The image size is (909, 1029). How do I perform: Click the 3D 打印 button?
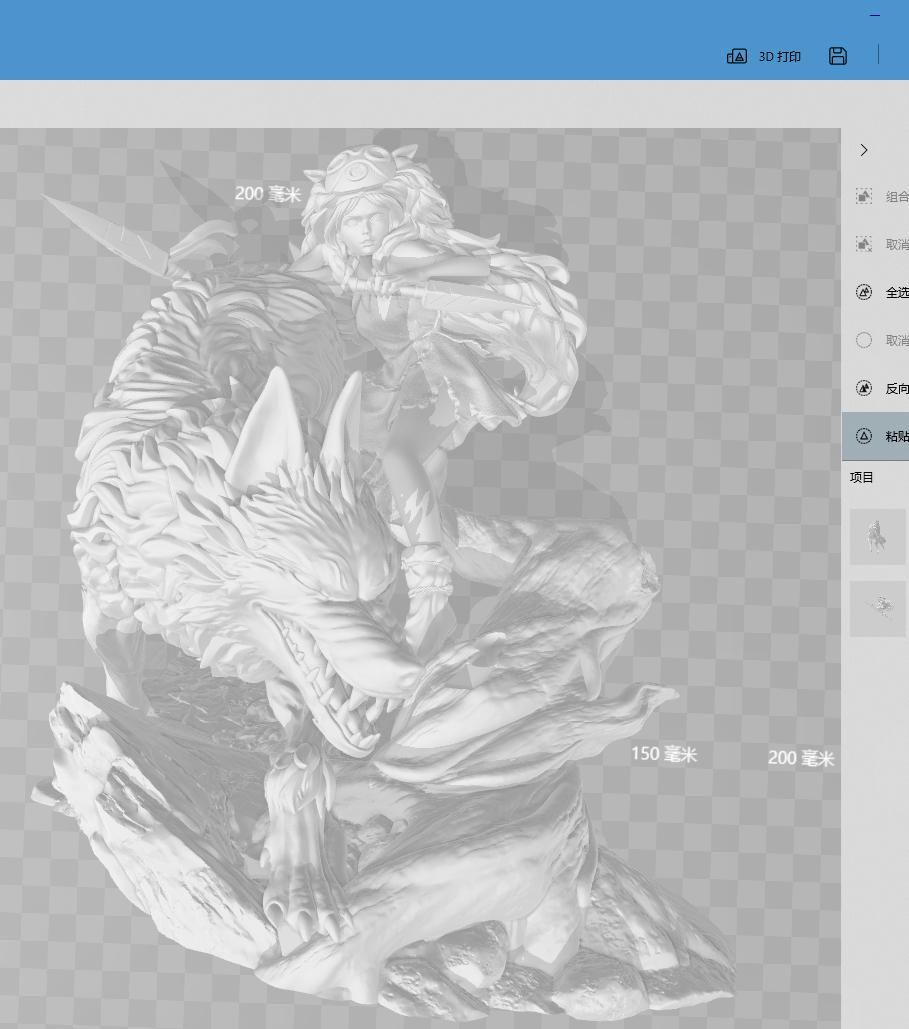click(763, 56)
